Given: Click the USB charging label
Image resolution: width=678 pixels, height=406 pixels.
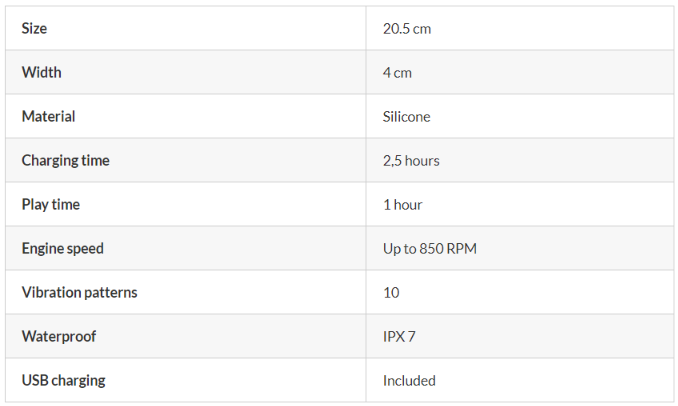Looking at the screenshot, I should tap(64, 381).
